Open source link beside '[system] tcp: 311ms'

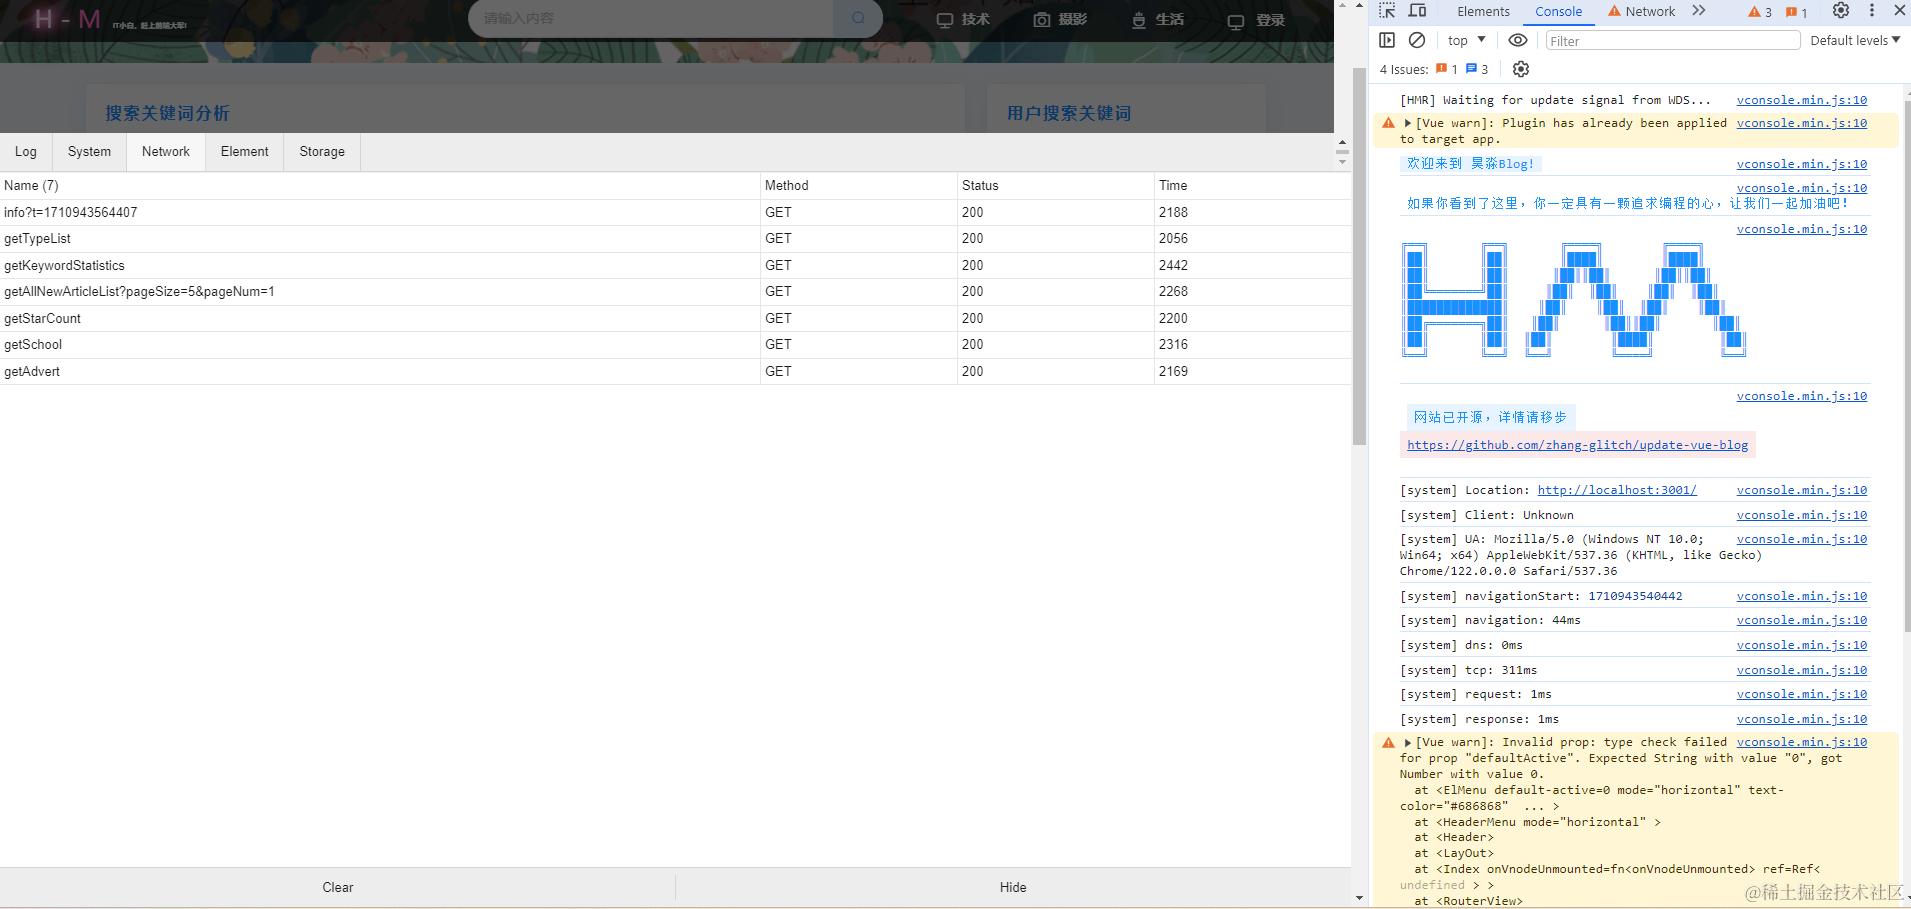point(1802,670)
